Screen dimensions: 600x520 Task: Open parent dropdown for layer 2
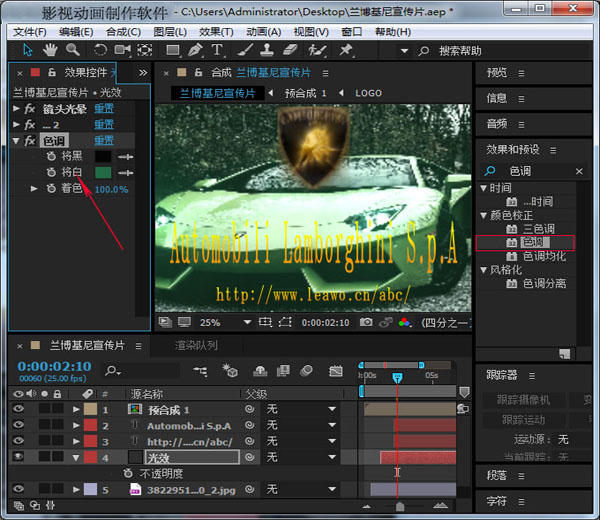coord(332,425)
